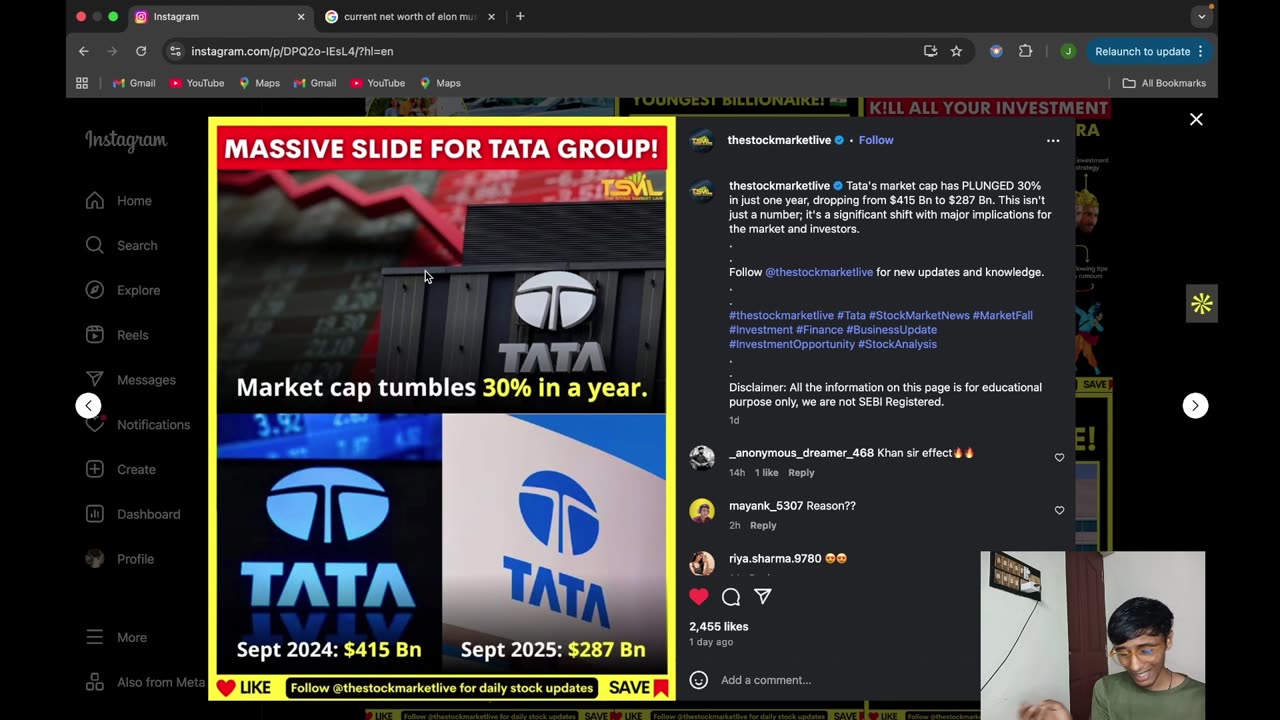Go to next post arrow

(x=1195, y=405)
